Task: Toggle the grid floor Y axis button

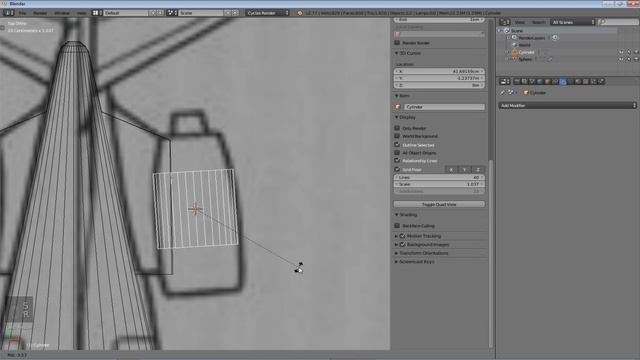Action: [464, 169]
